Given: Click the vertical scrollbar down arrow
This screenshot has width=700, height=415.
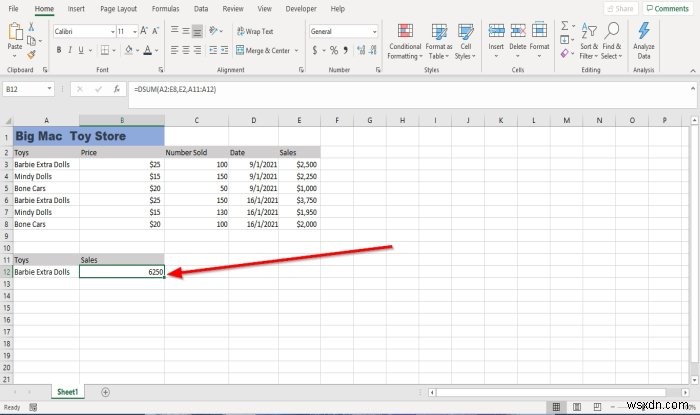Looking at the screenshot, I should click(x=694, y=380).
